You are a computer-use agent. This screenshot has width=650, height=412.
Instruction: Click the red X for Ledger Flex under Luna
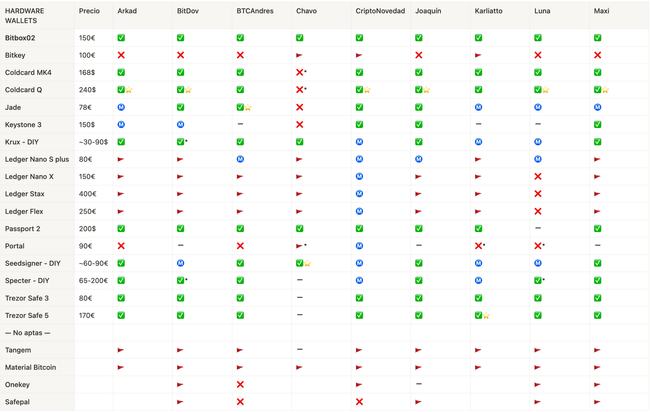coord(537,211)
